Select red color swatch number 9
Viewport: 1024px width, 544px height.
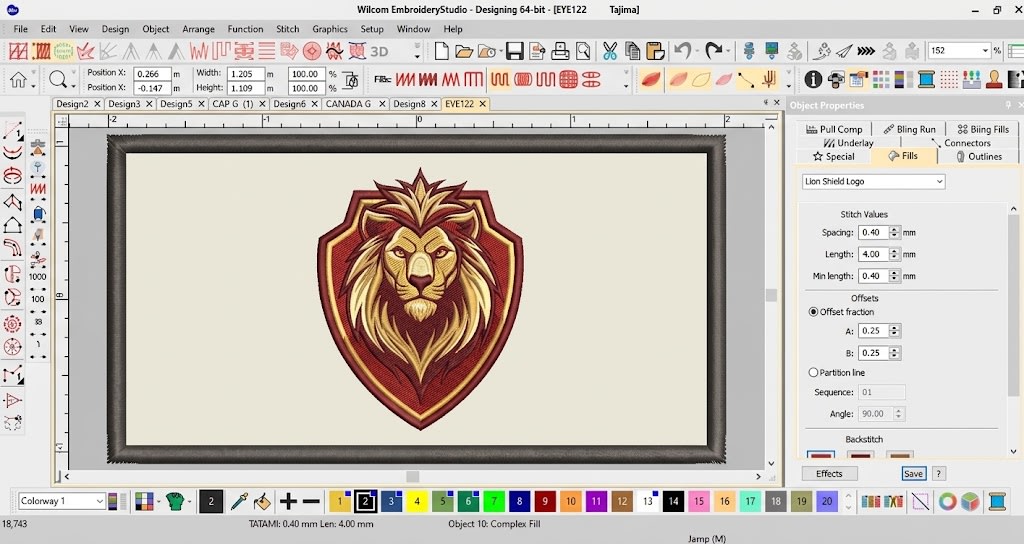tap(545, 502)
